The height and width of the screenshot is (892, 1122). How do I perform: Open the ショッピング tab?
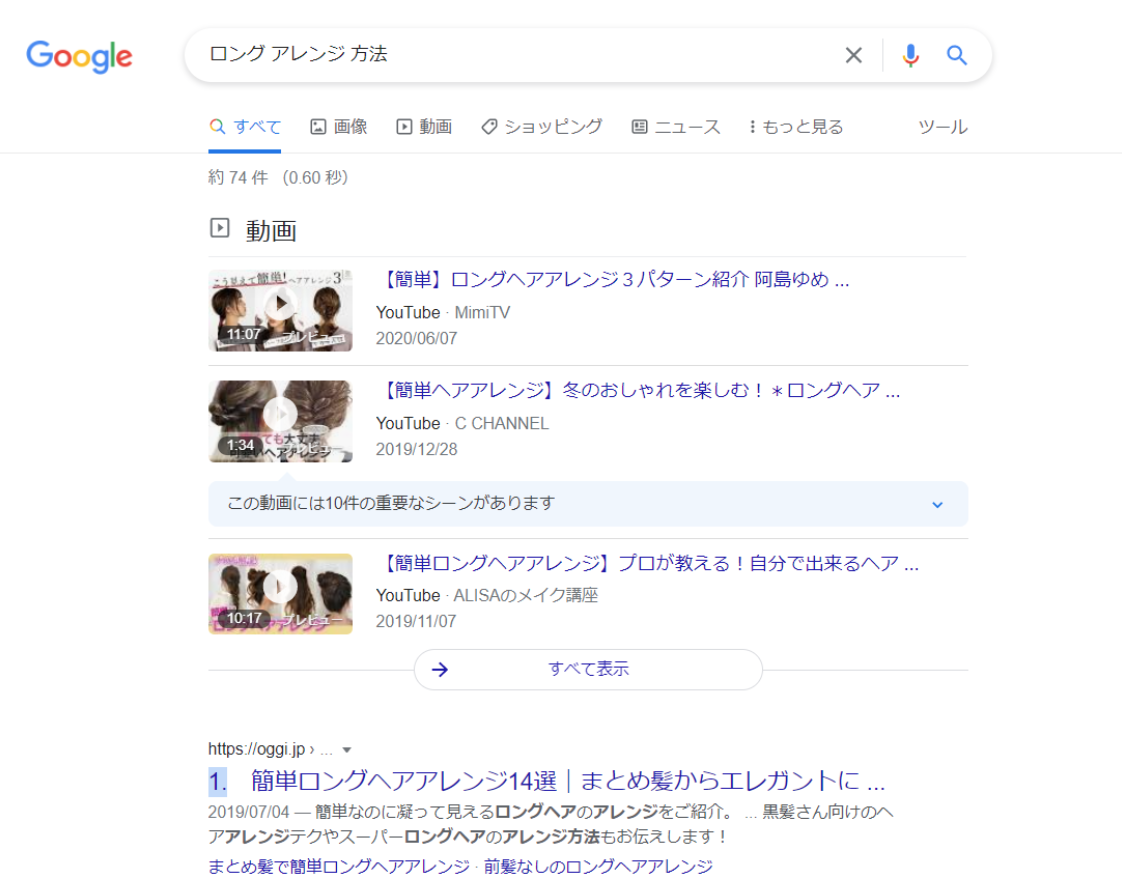541,127
